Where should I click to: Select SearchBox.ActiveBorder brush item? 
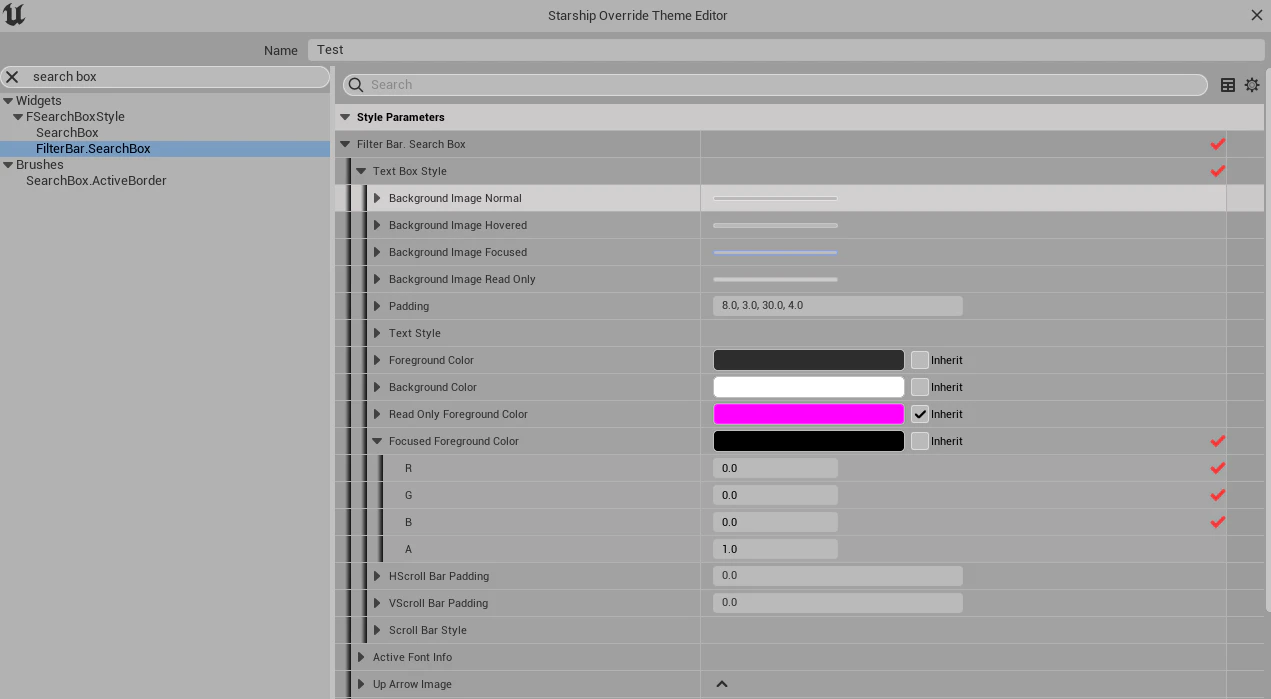[96, 181]
